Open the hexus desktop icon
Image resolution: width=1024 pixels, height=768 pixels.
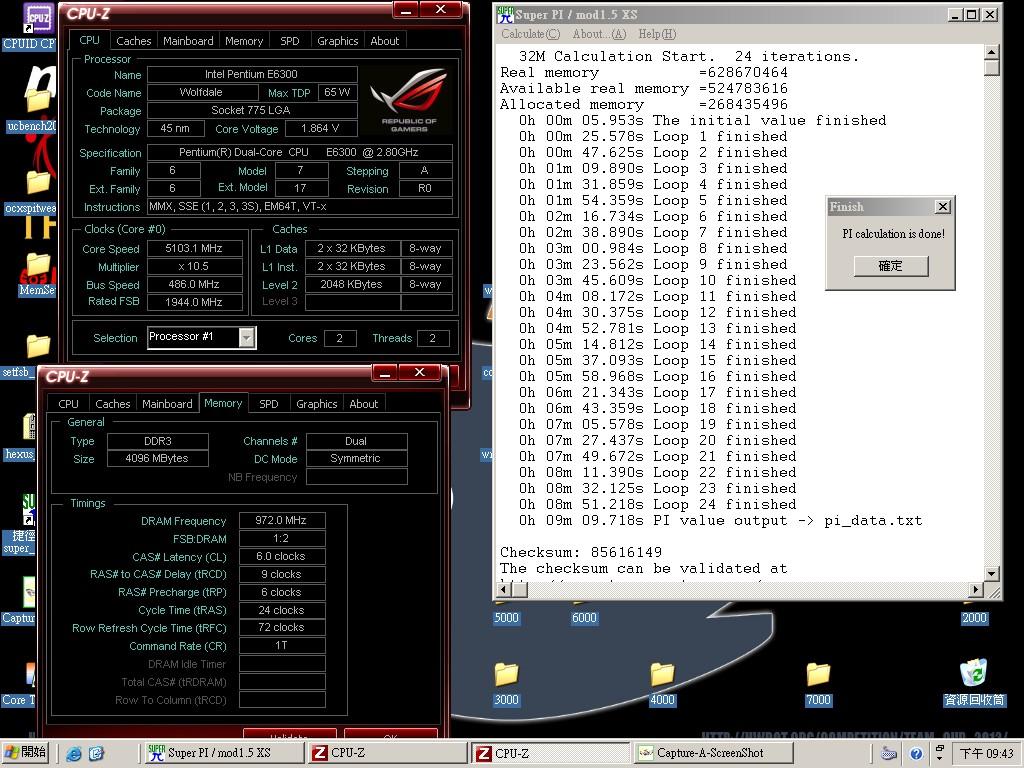coord(29,426)
